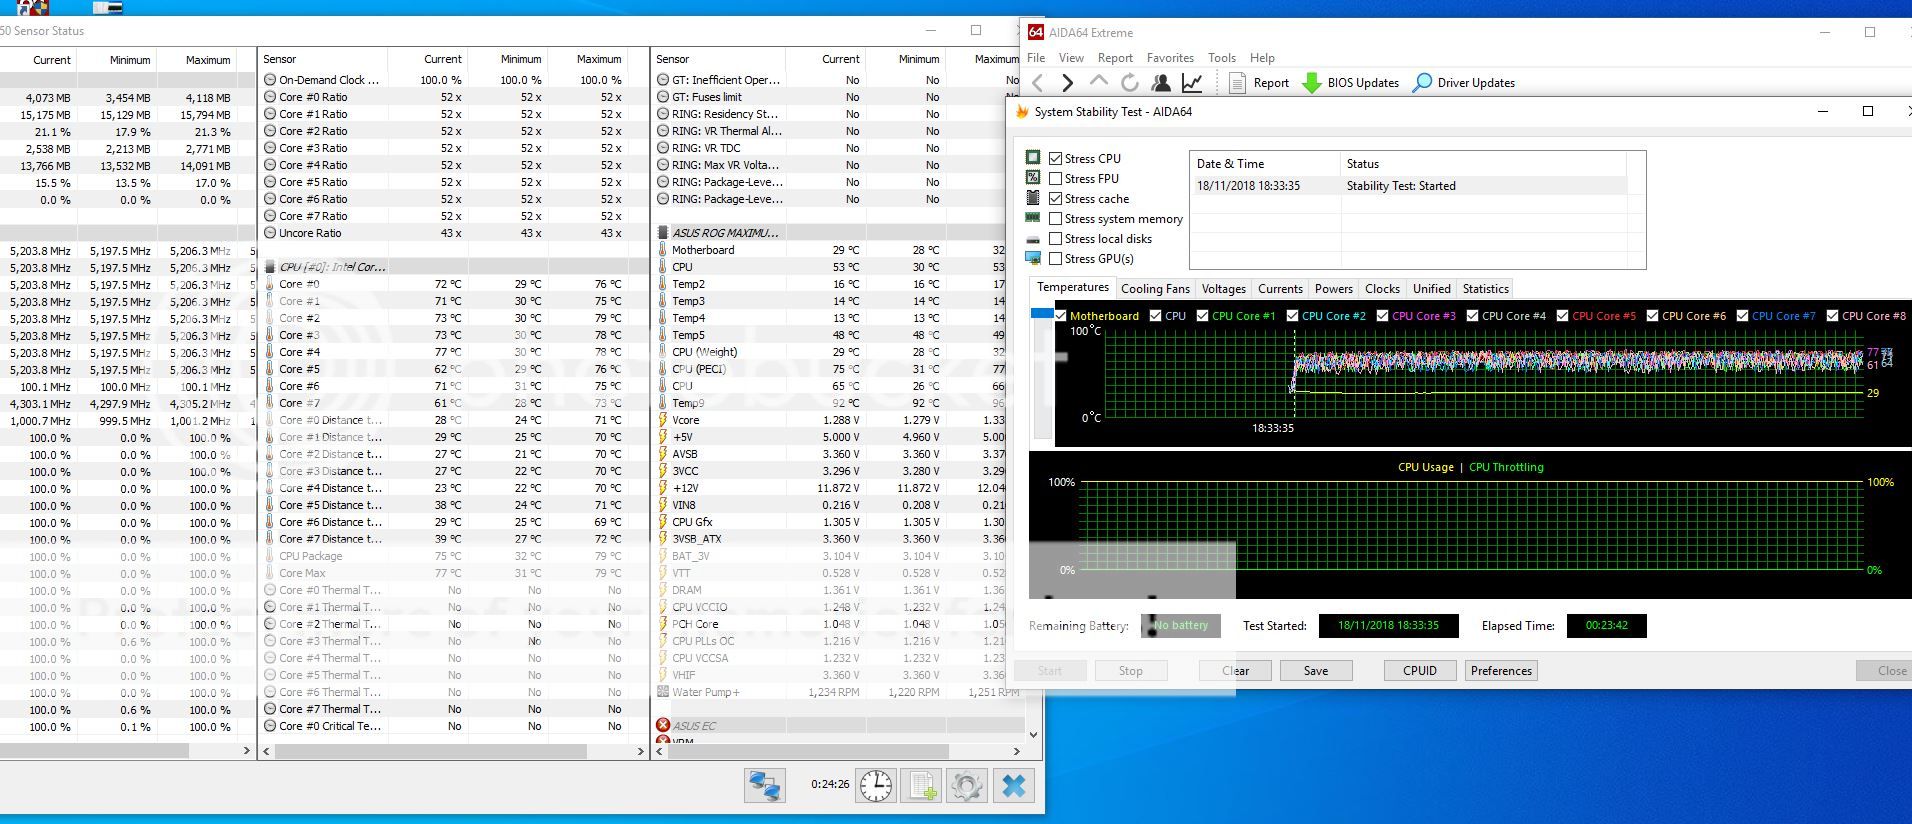Click GT: Fuses limit circle icon

click(x=663, y=97)
